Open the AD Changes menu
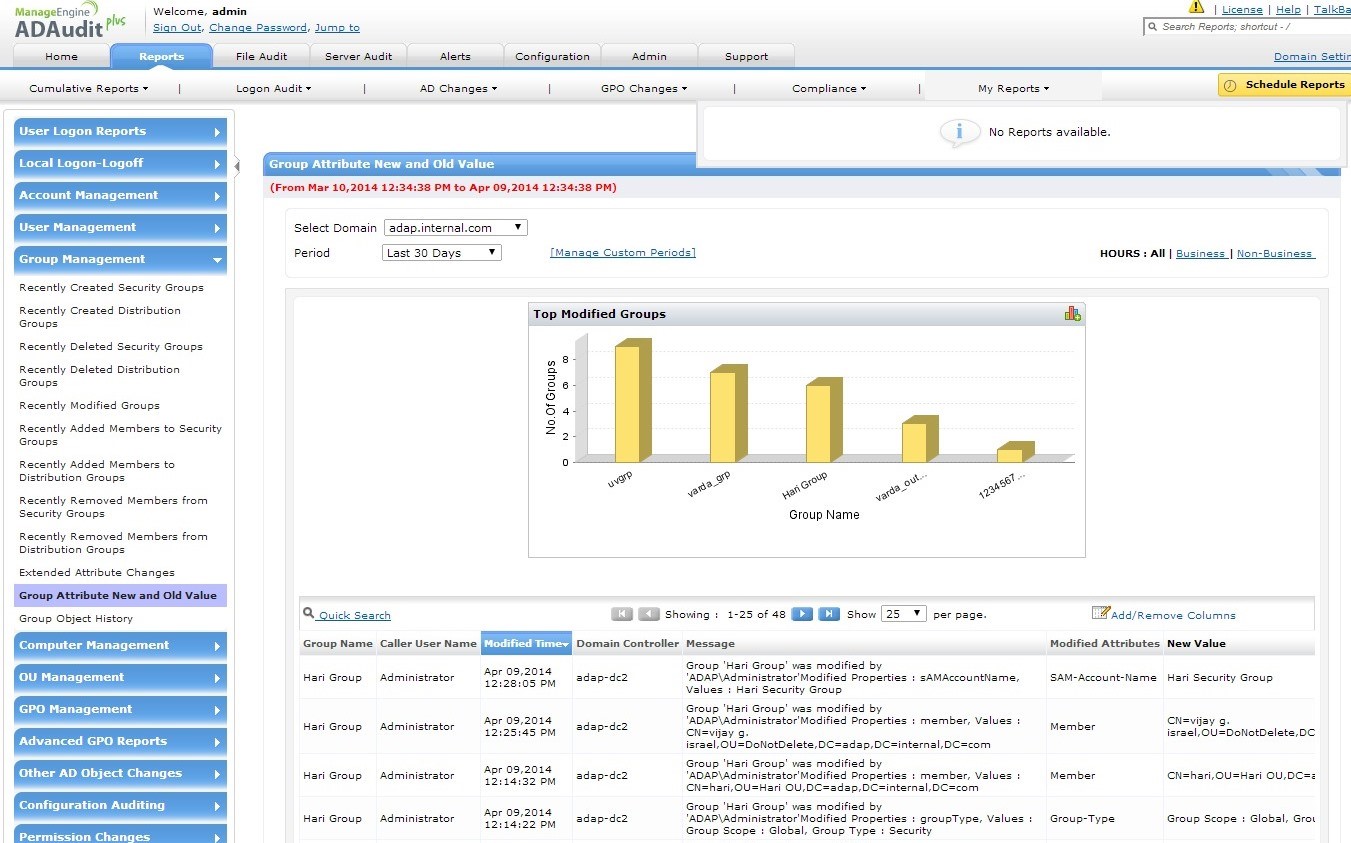1351x843 pixels. coord(458,89)
